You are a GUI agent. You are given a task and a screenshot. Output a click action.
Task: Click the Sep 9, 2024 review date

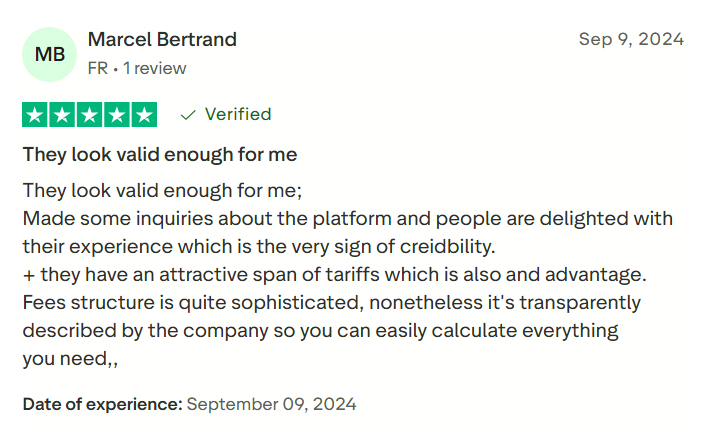point(631,40)
